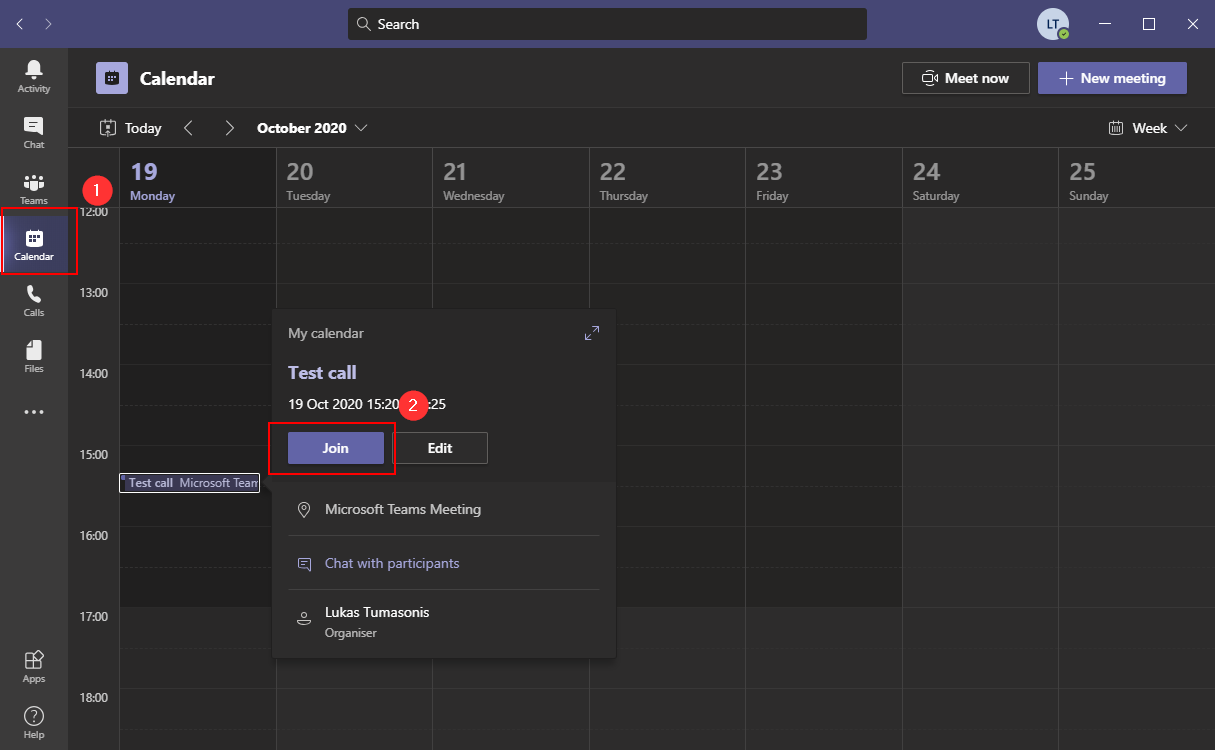
Task: Switch to the Calendar tab in sidebar
Action: click(x=34, y=244)
